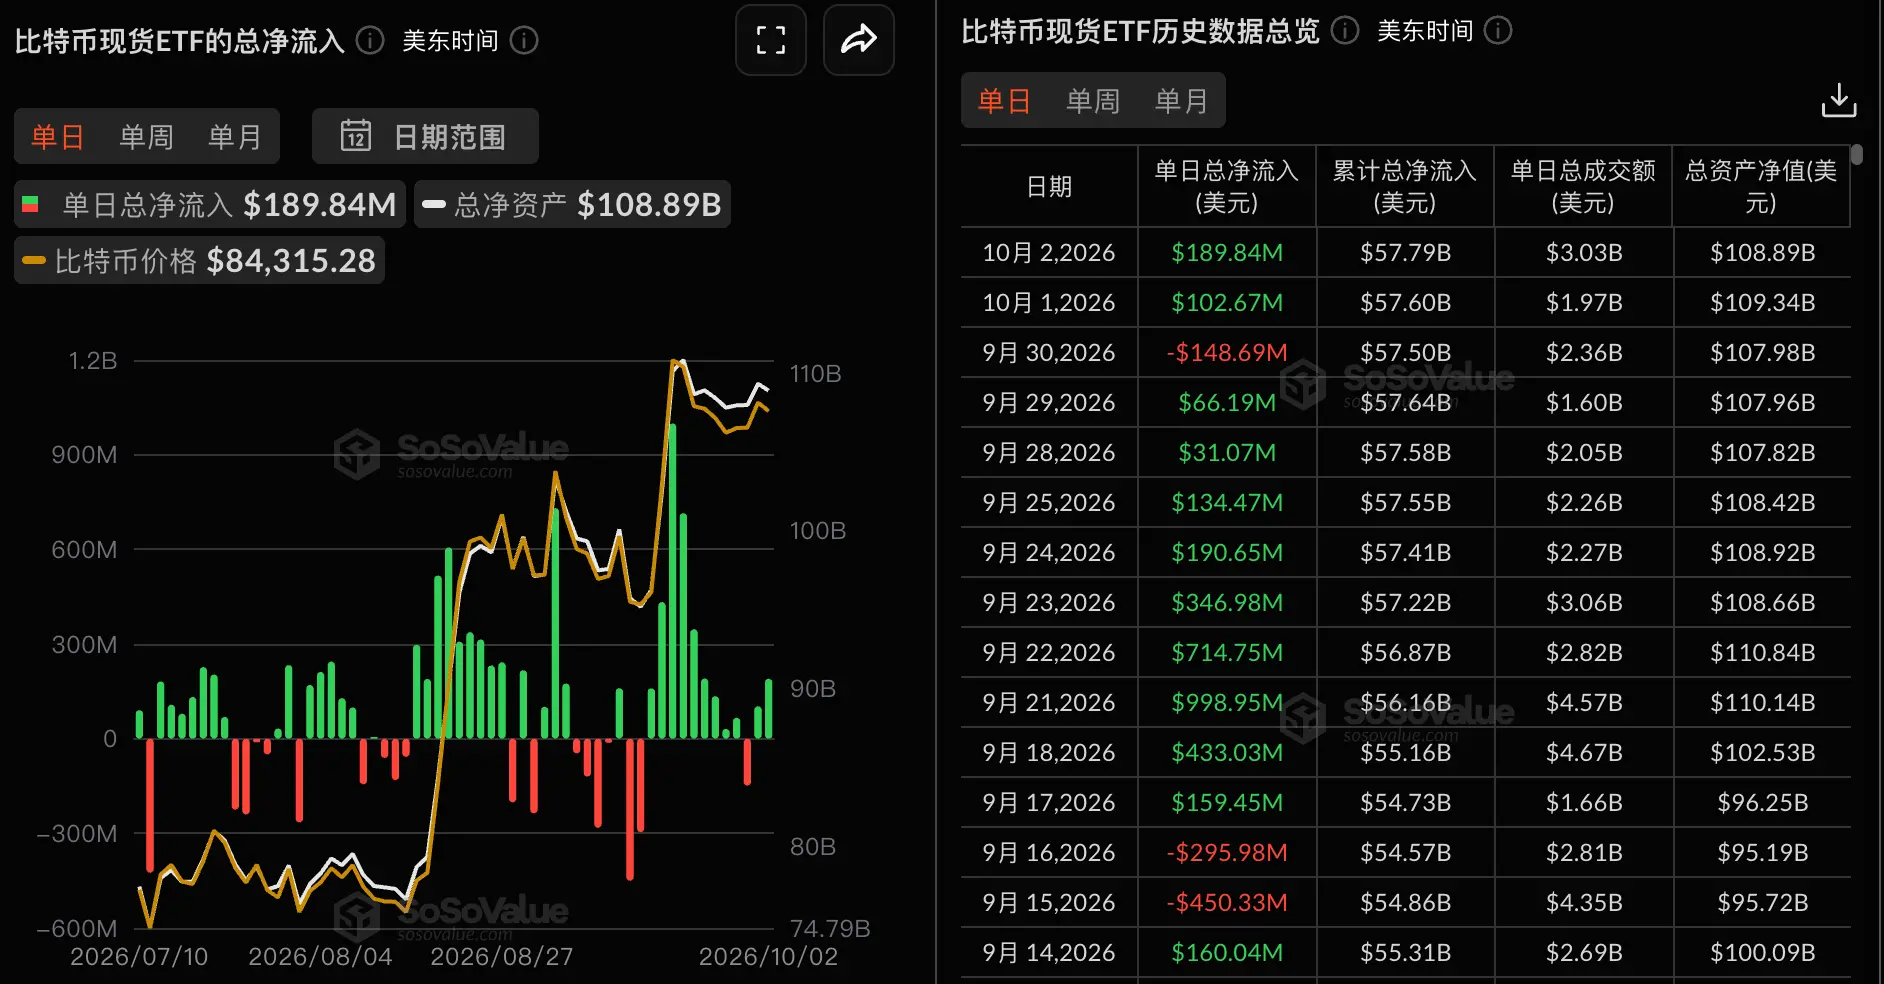Open info icon beside table's 美东时间
This screenshot has width=1884, height=984.
coord(1498,31)
